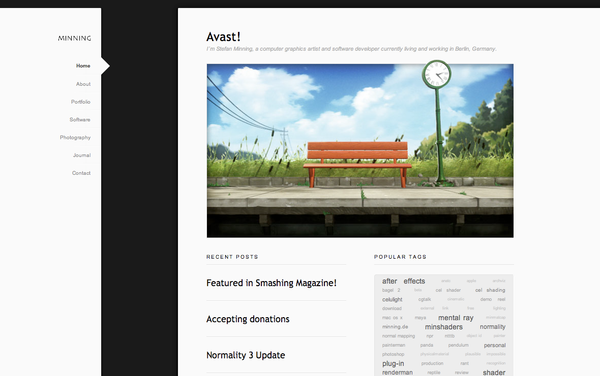Screen dimensions: 600x376
Task: Select the 'mental ray' tag
Action: point(456,318)
